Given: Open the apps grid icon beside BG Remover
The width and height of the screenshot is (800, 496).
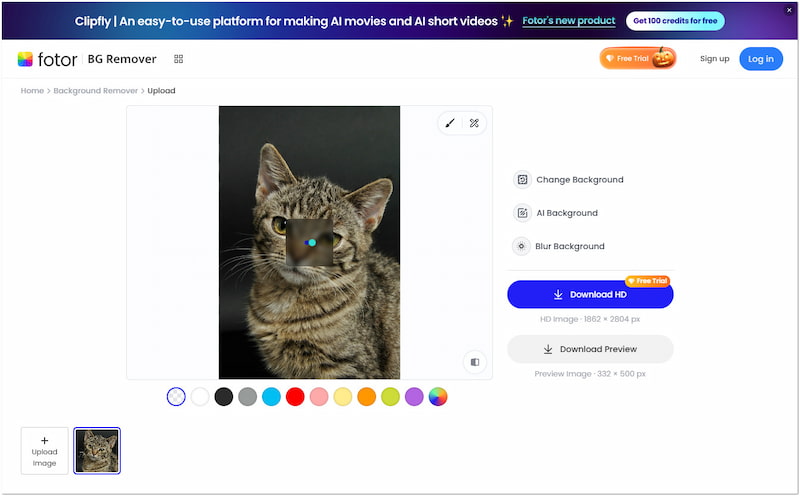Looking at the screenshot, I should tap(178, 59).
